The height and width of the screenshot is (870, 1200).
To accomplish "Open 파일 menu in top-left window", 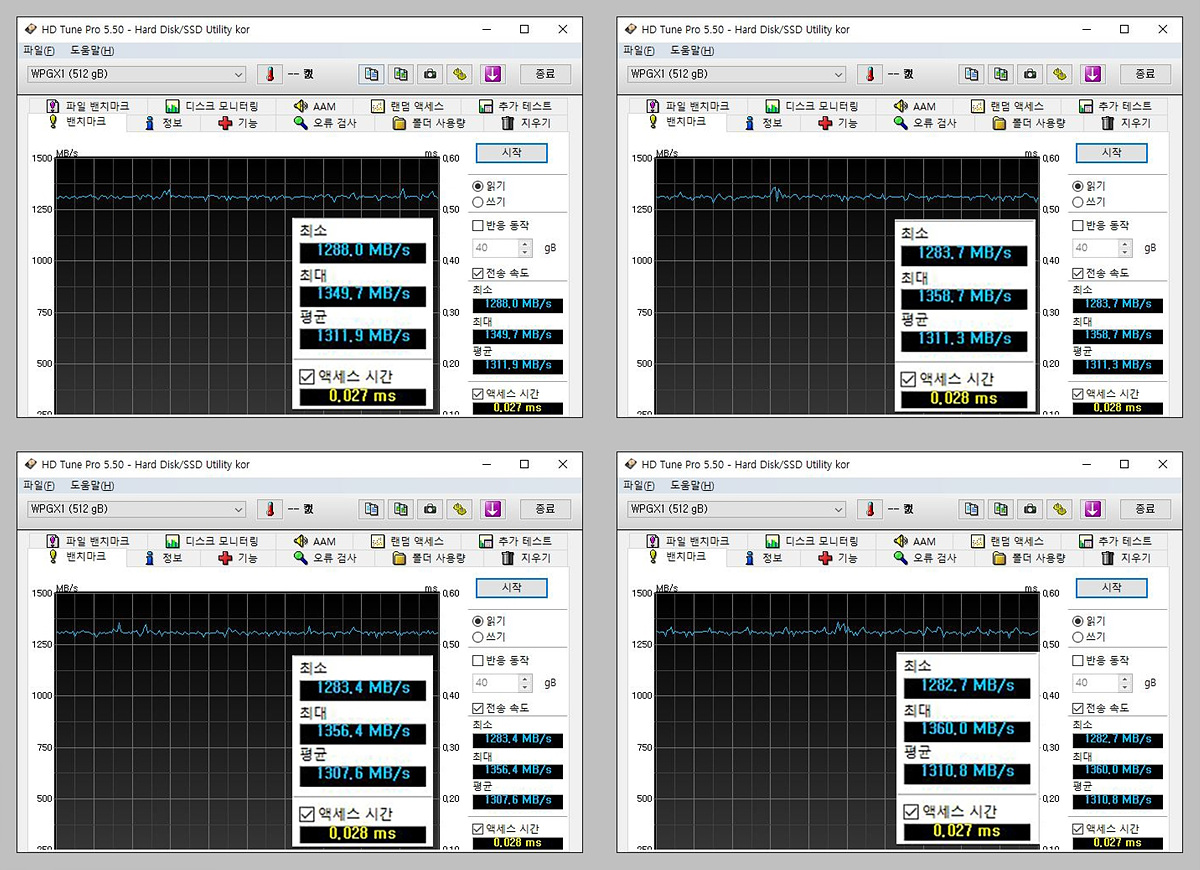I will (x=38, y=51).
